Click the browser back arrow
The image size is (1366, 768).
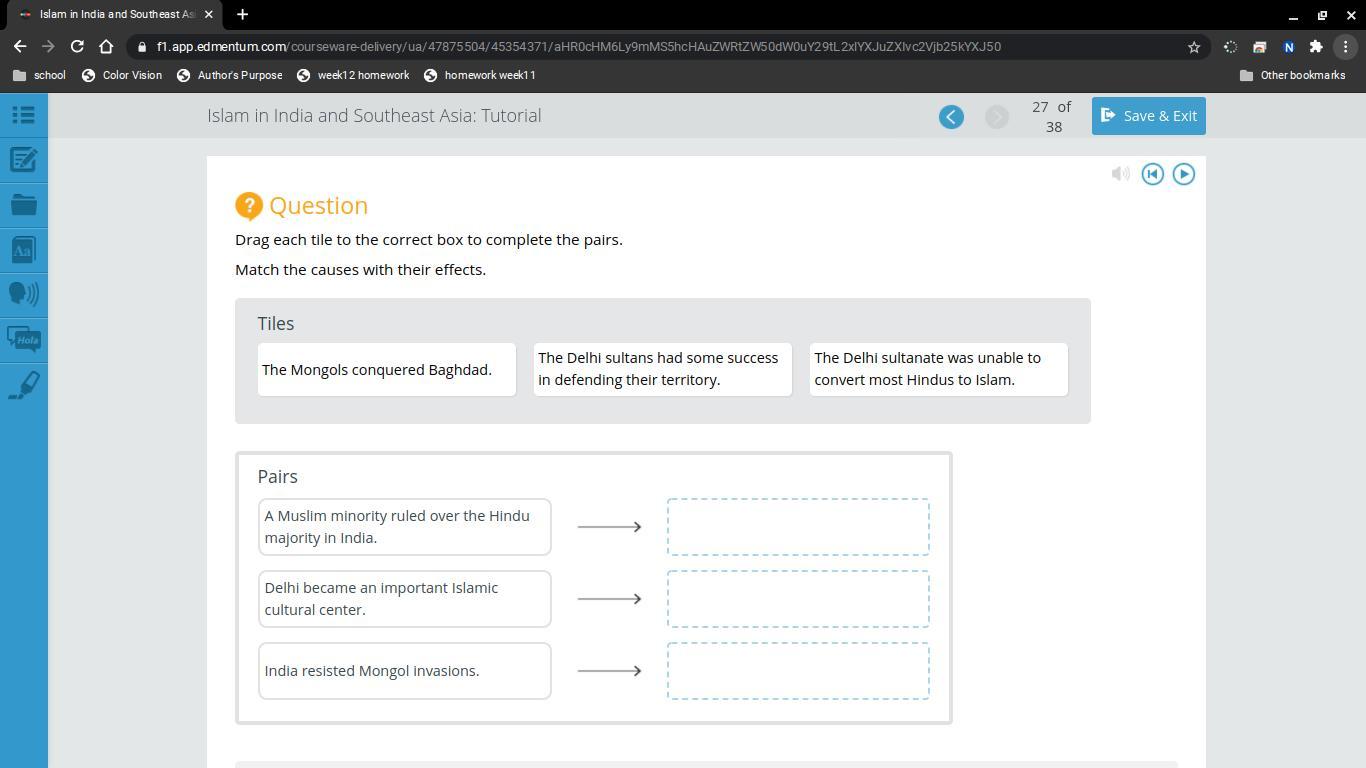pos(20,46)
